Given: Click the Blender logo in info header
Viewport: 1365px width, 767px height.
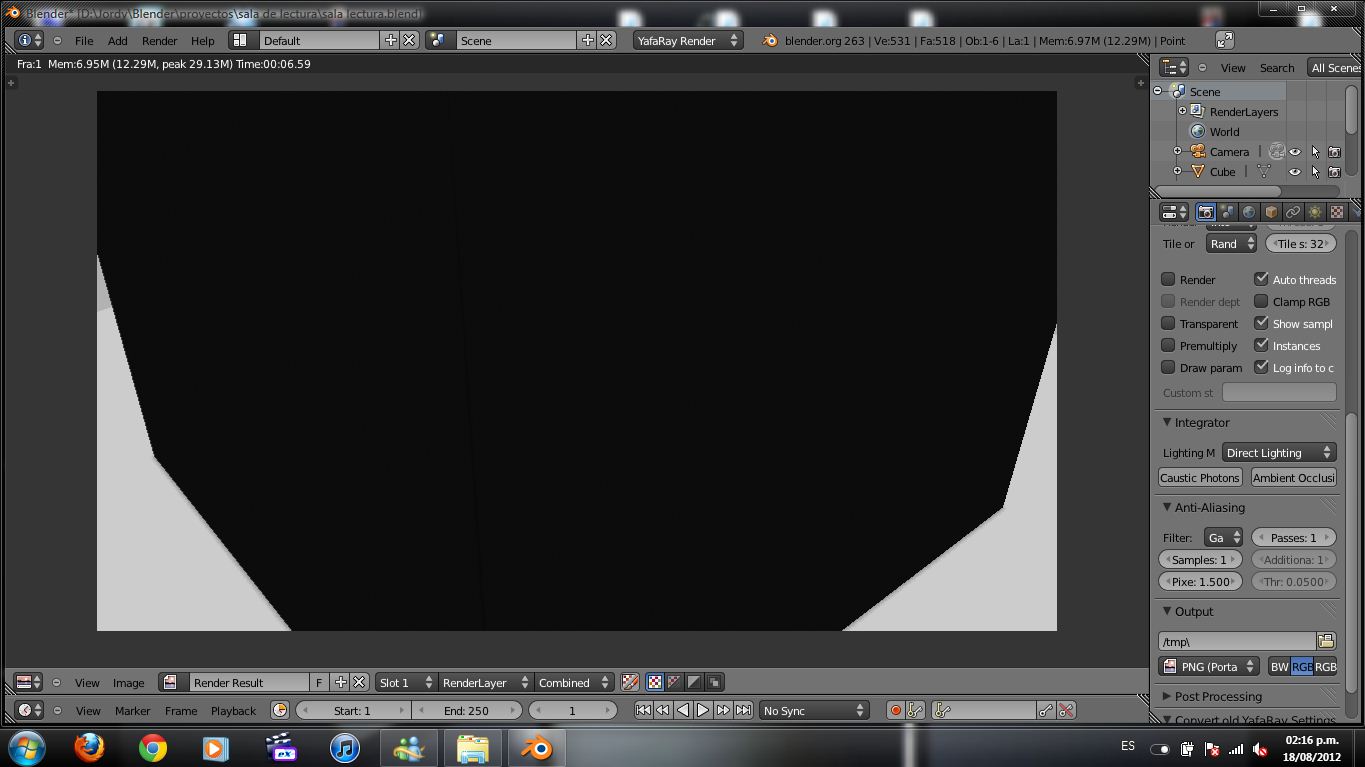Looking at the screenshot, I should (x=770, y=41).
